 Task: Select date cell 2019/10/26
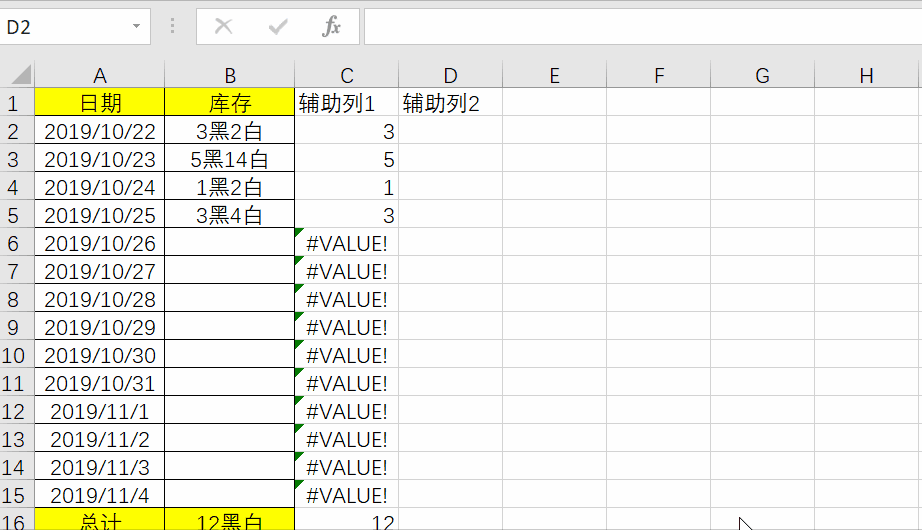99,242
